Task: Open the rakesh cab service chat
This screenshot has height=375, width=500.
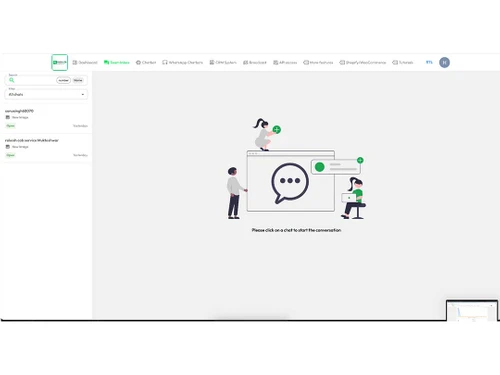Action: (46, 148)
